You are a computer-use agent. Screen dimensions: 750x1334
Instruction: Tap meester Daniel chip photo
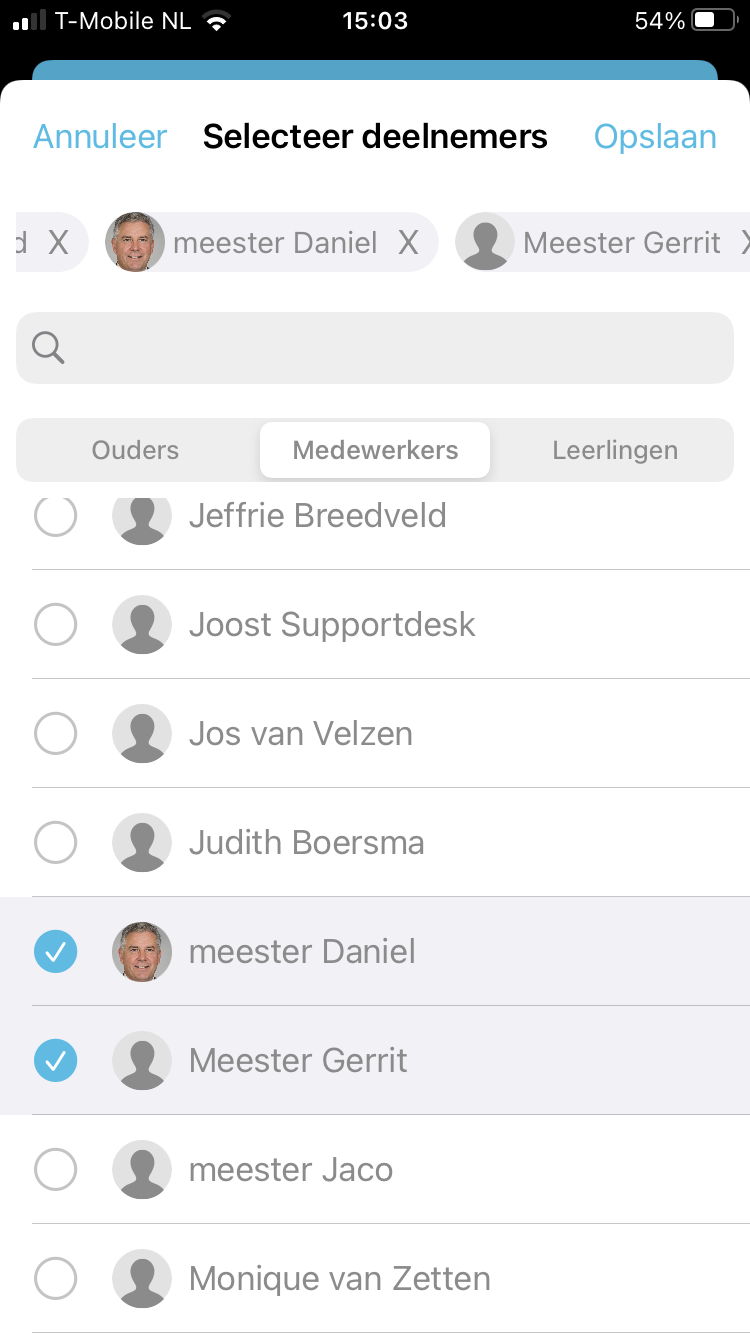[135, 243]
